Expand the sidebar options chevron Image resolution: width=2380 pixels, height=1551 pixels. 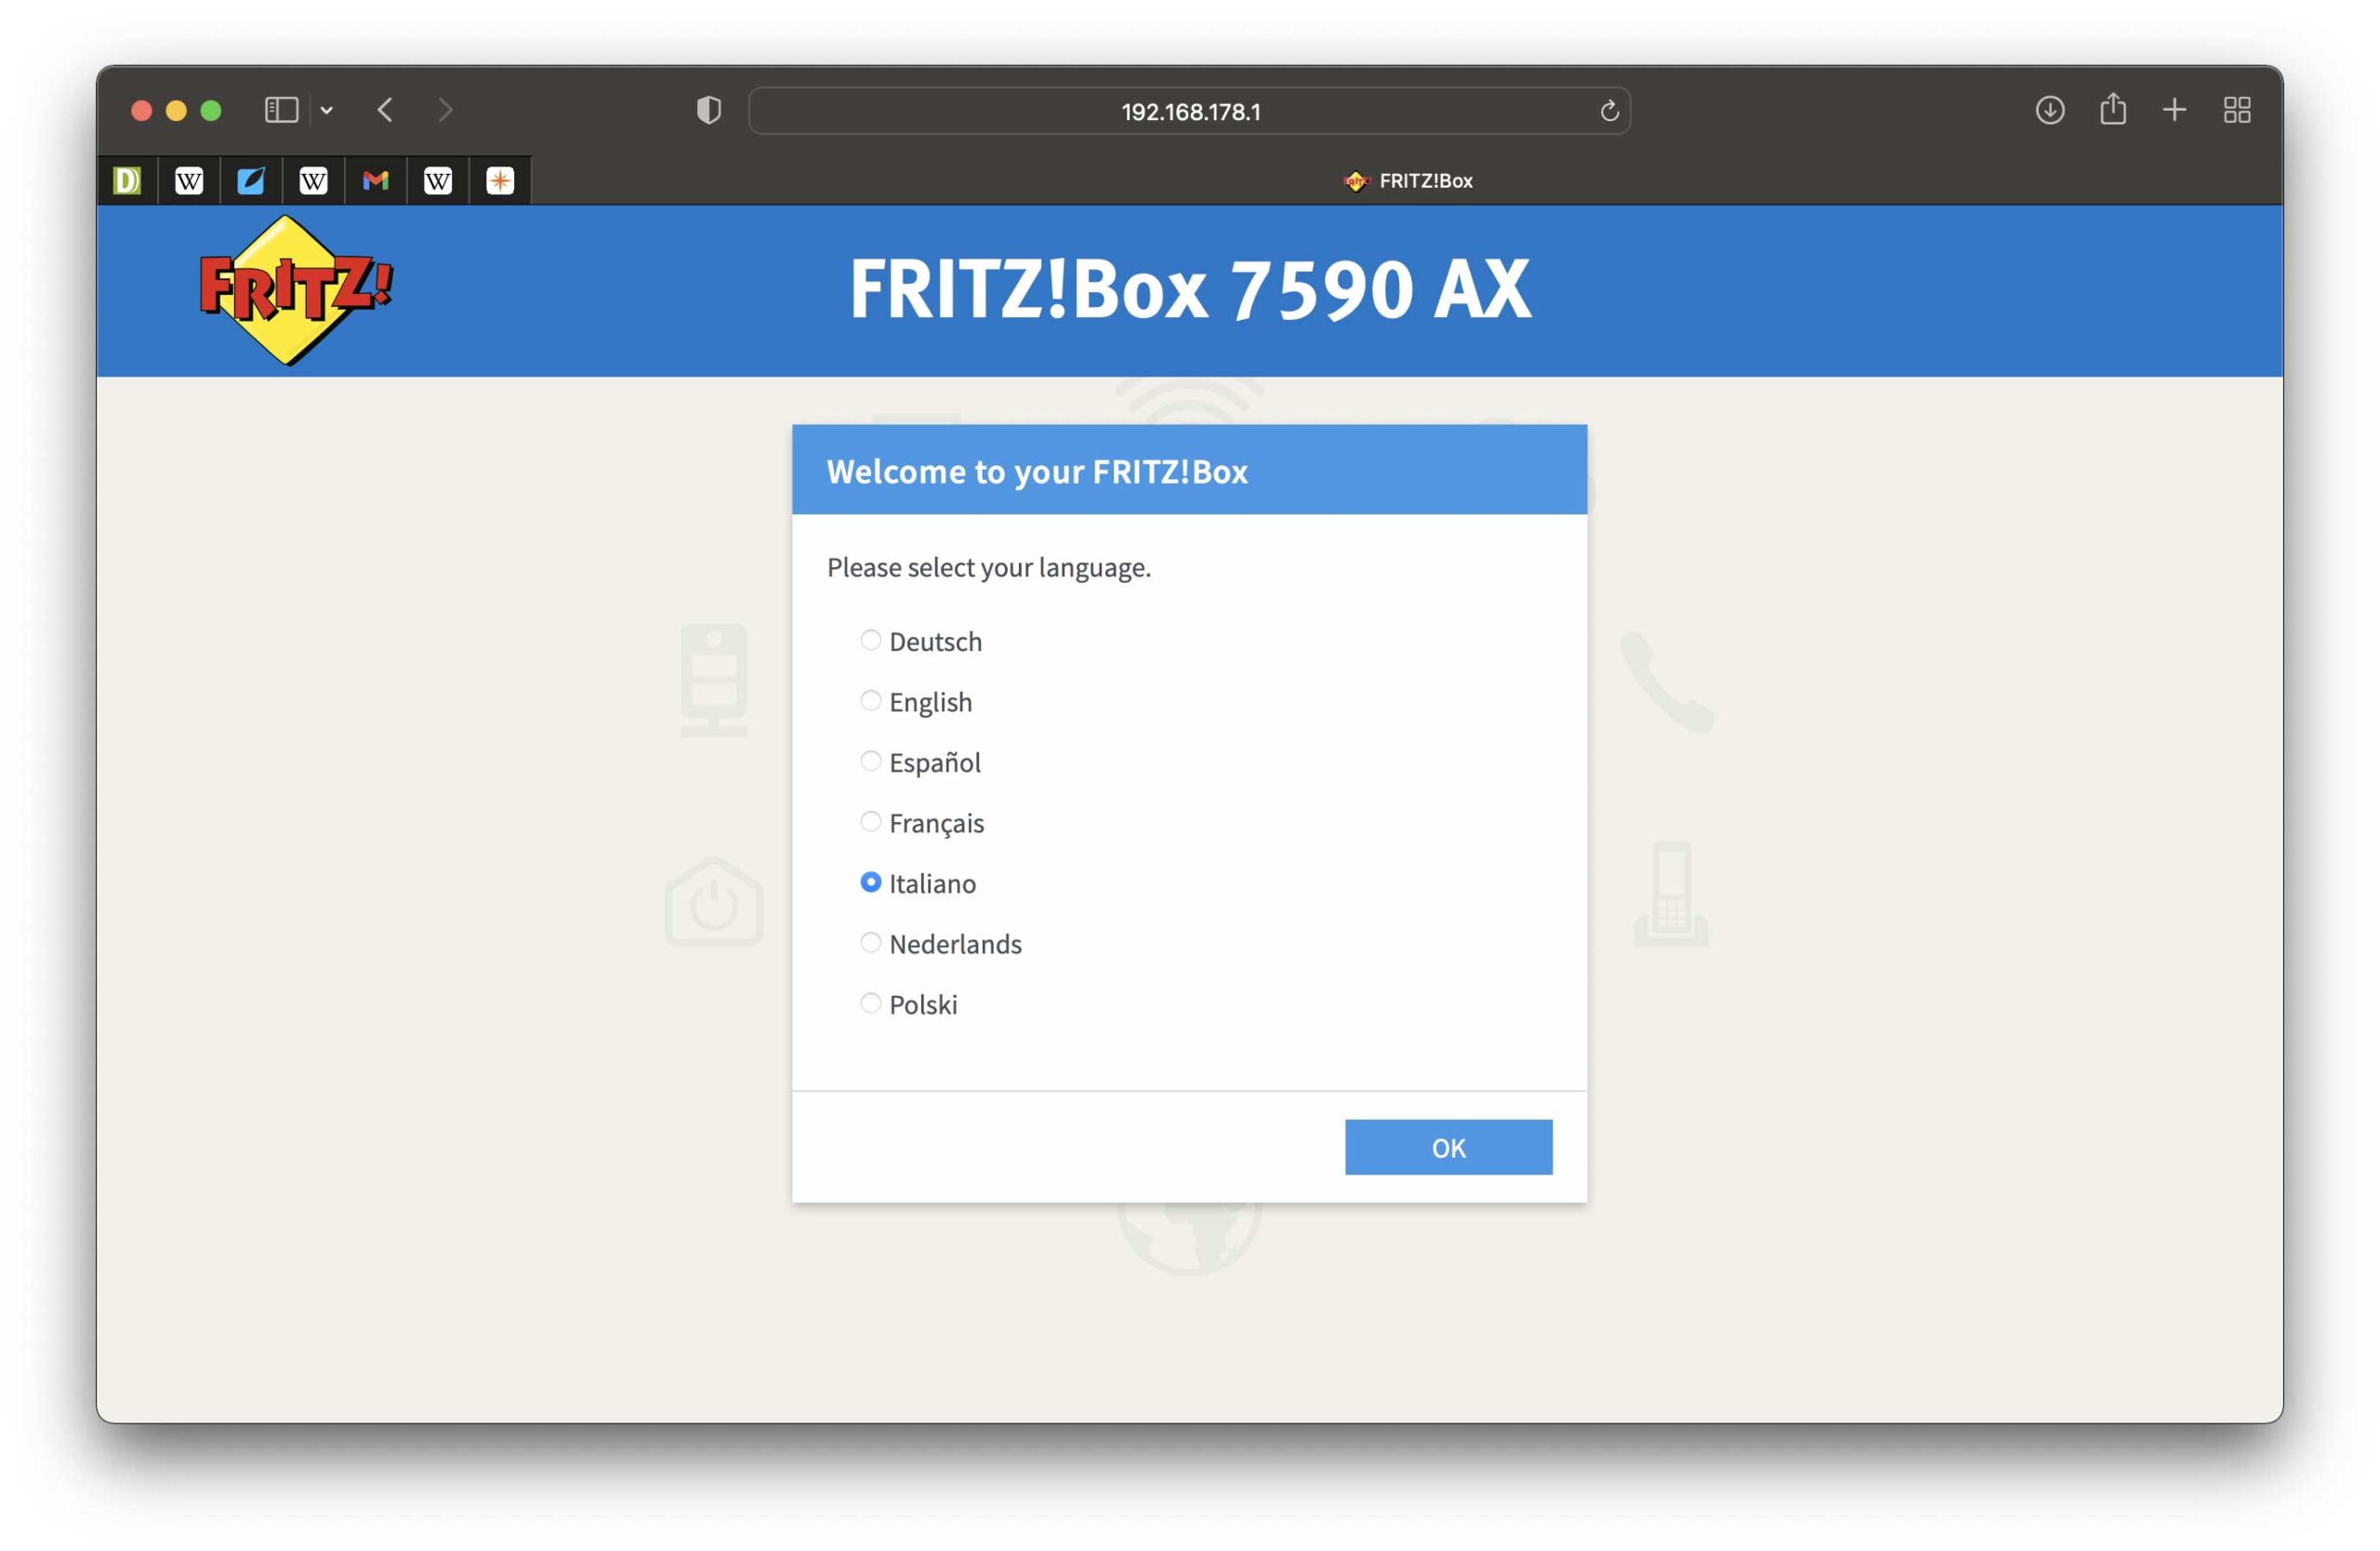(x=327, y=111)
